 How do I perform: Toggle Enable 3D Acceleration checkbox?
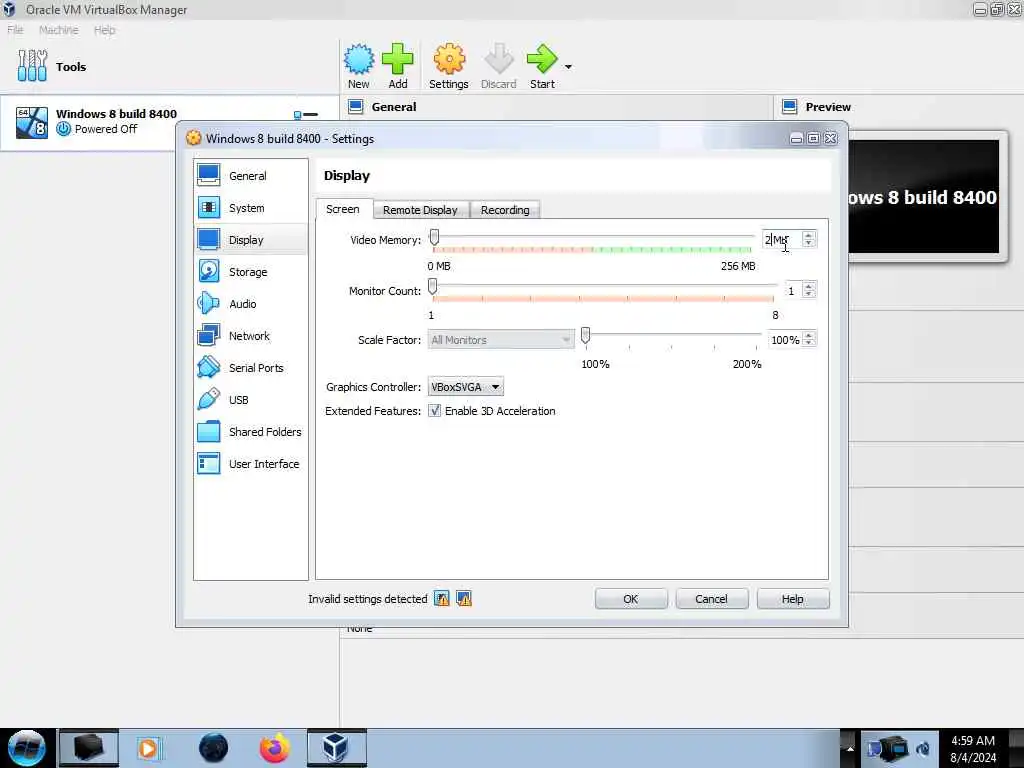(434, 411)
